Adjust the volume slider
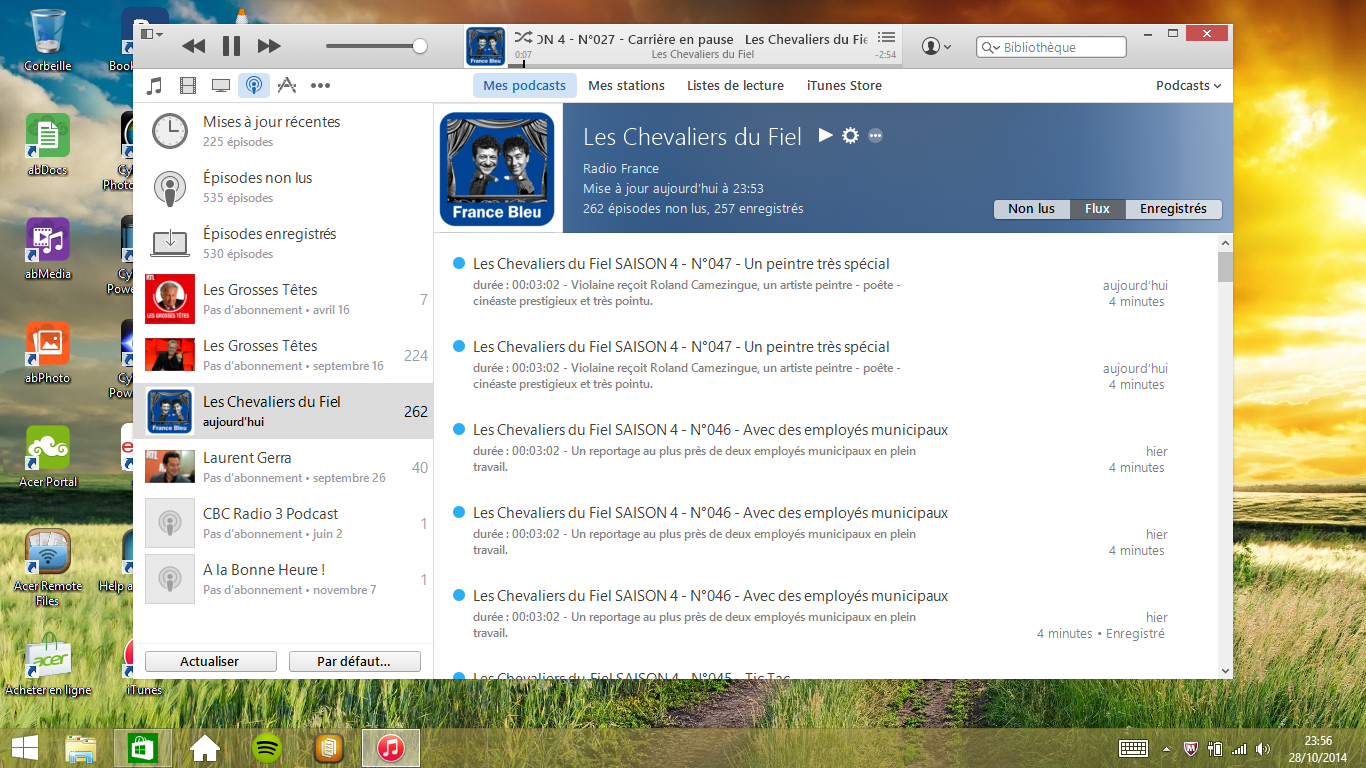Screen dimensions: 1366x768 coord(377,46)
